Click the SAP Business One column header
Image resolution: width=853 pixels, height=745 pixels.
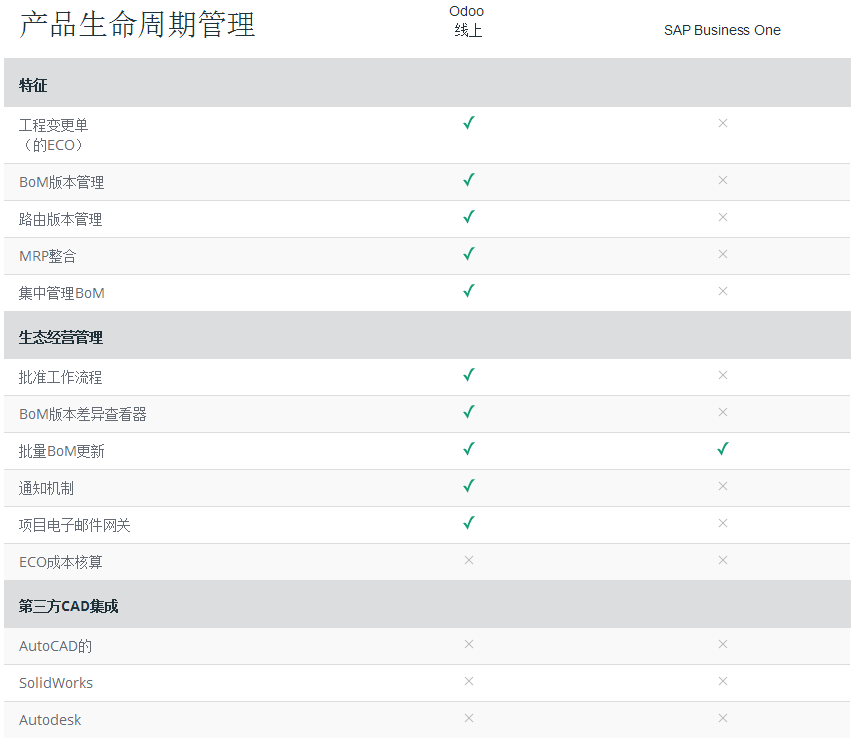(722, 30)
